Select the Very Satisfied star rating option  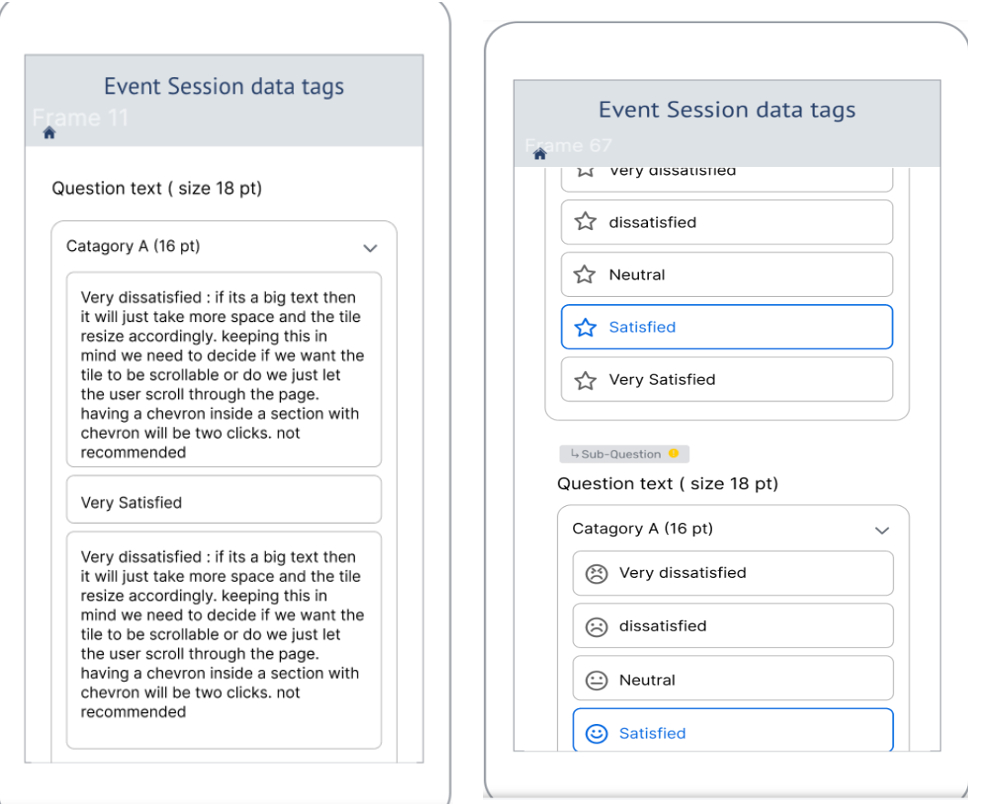click(x=727, y=379)
